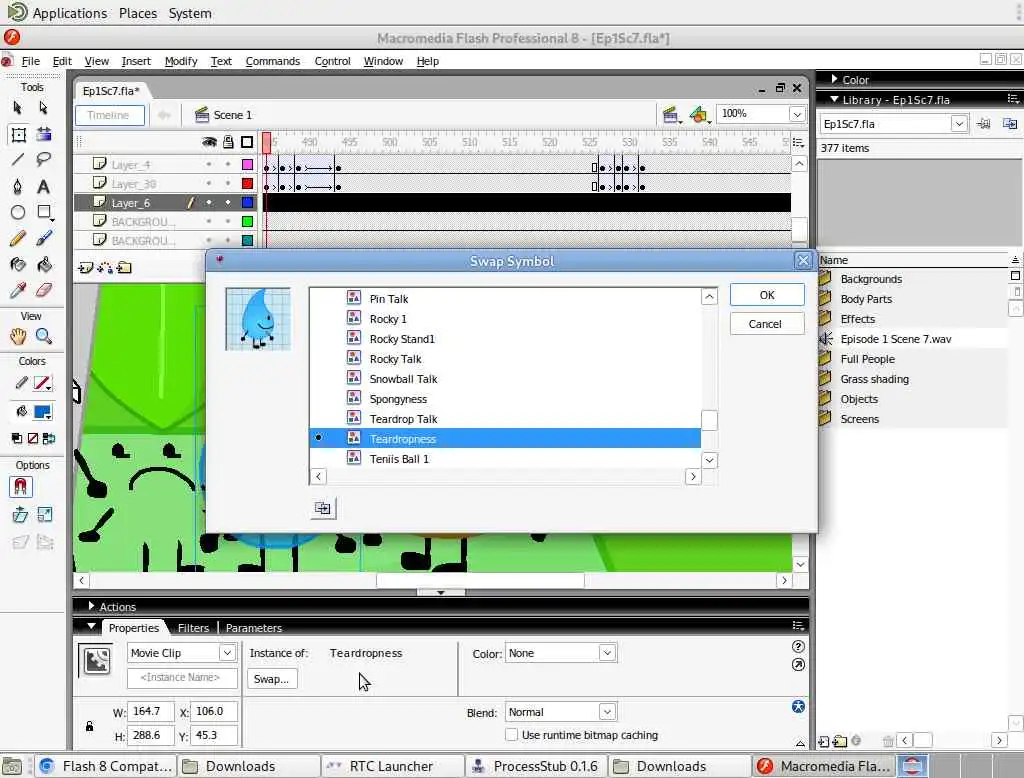Switch to the Parameters tab
1024x778 pixels.
pos(253,628)
